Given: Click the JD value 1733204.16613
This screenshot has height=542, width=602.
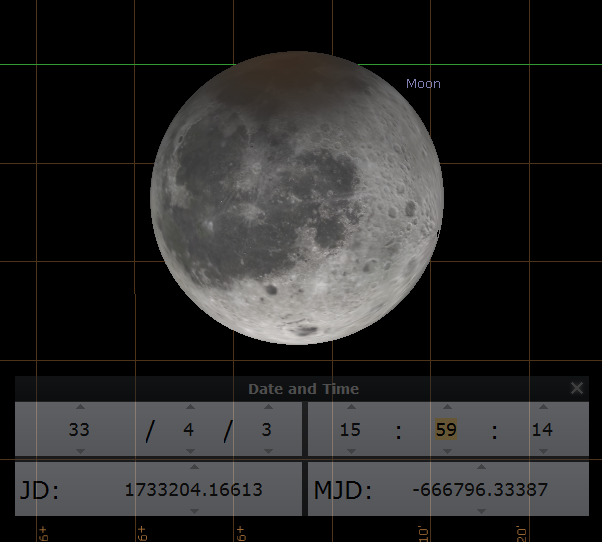Looking at the screenshot, I should (194, 489).
